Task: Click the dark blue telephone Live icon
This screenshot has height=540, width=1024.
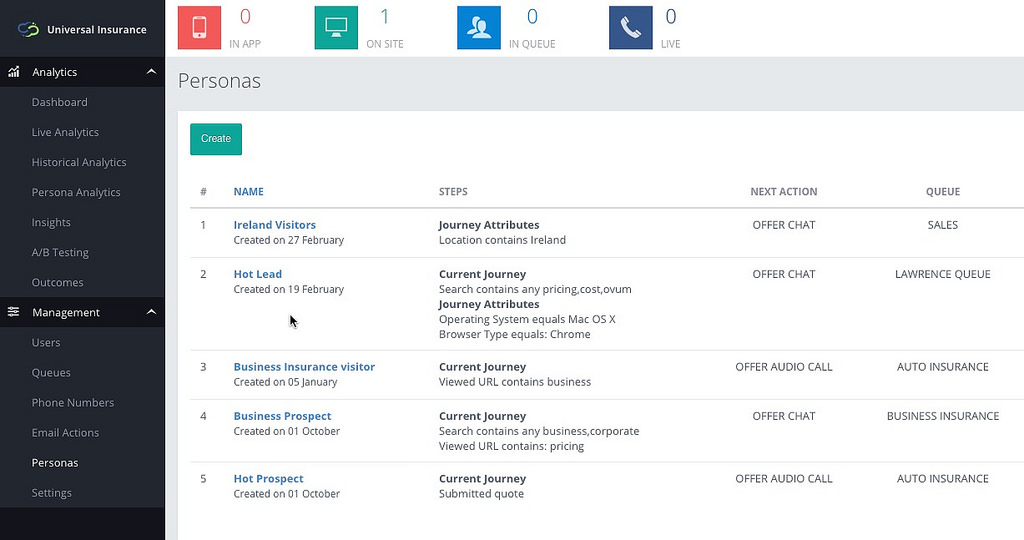Action: [630, 27]
